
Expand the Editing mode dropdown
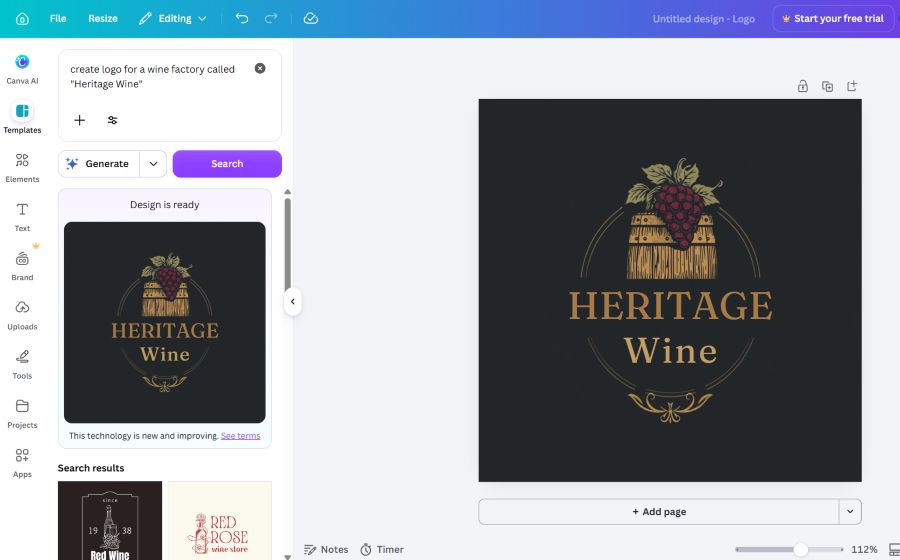pos(172,18)
